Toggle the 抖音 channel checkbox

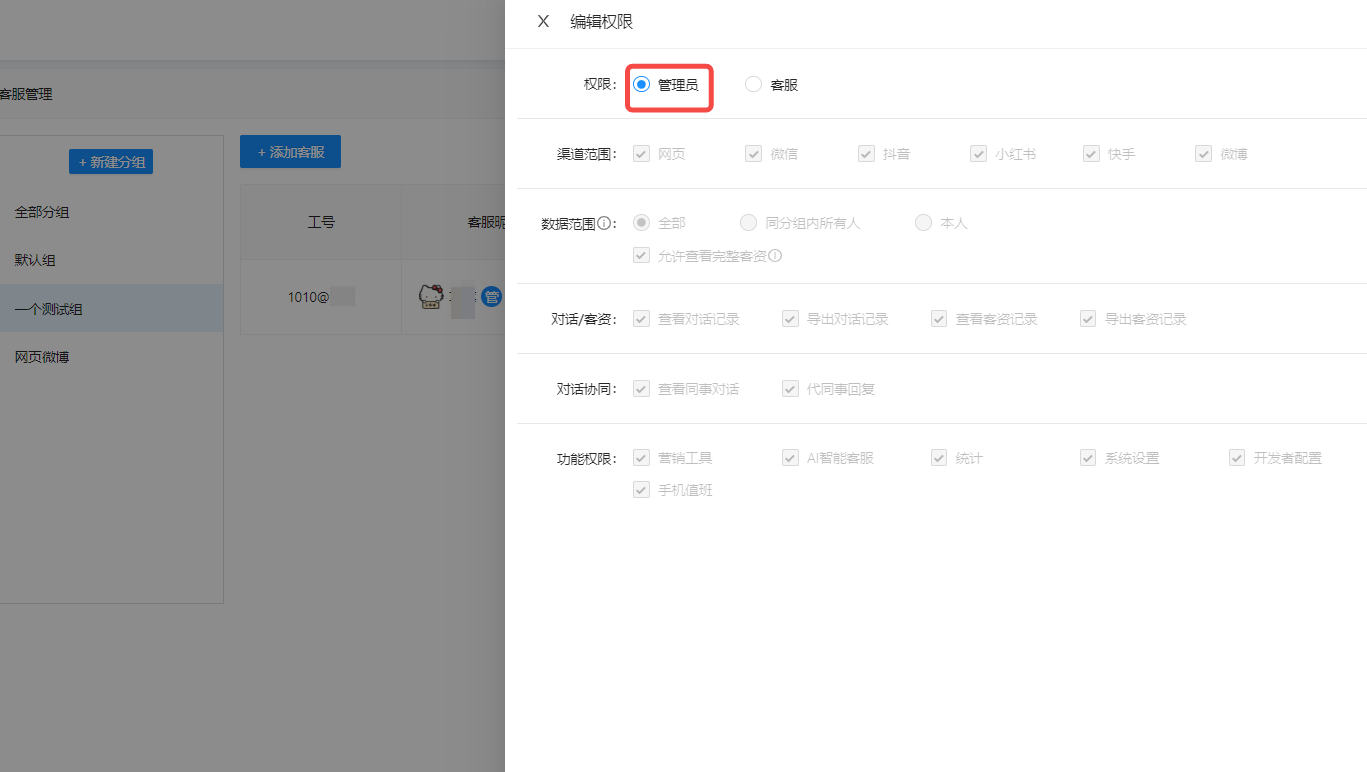866,153
